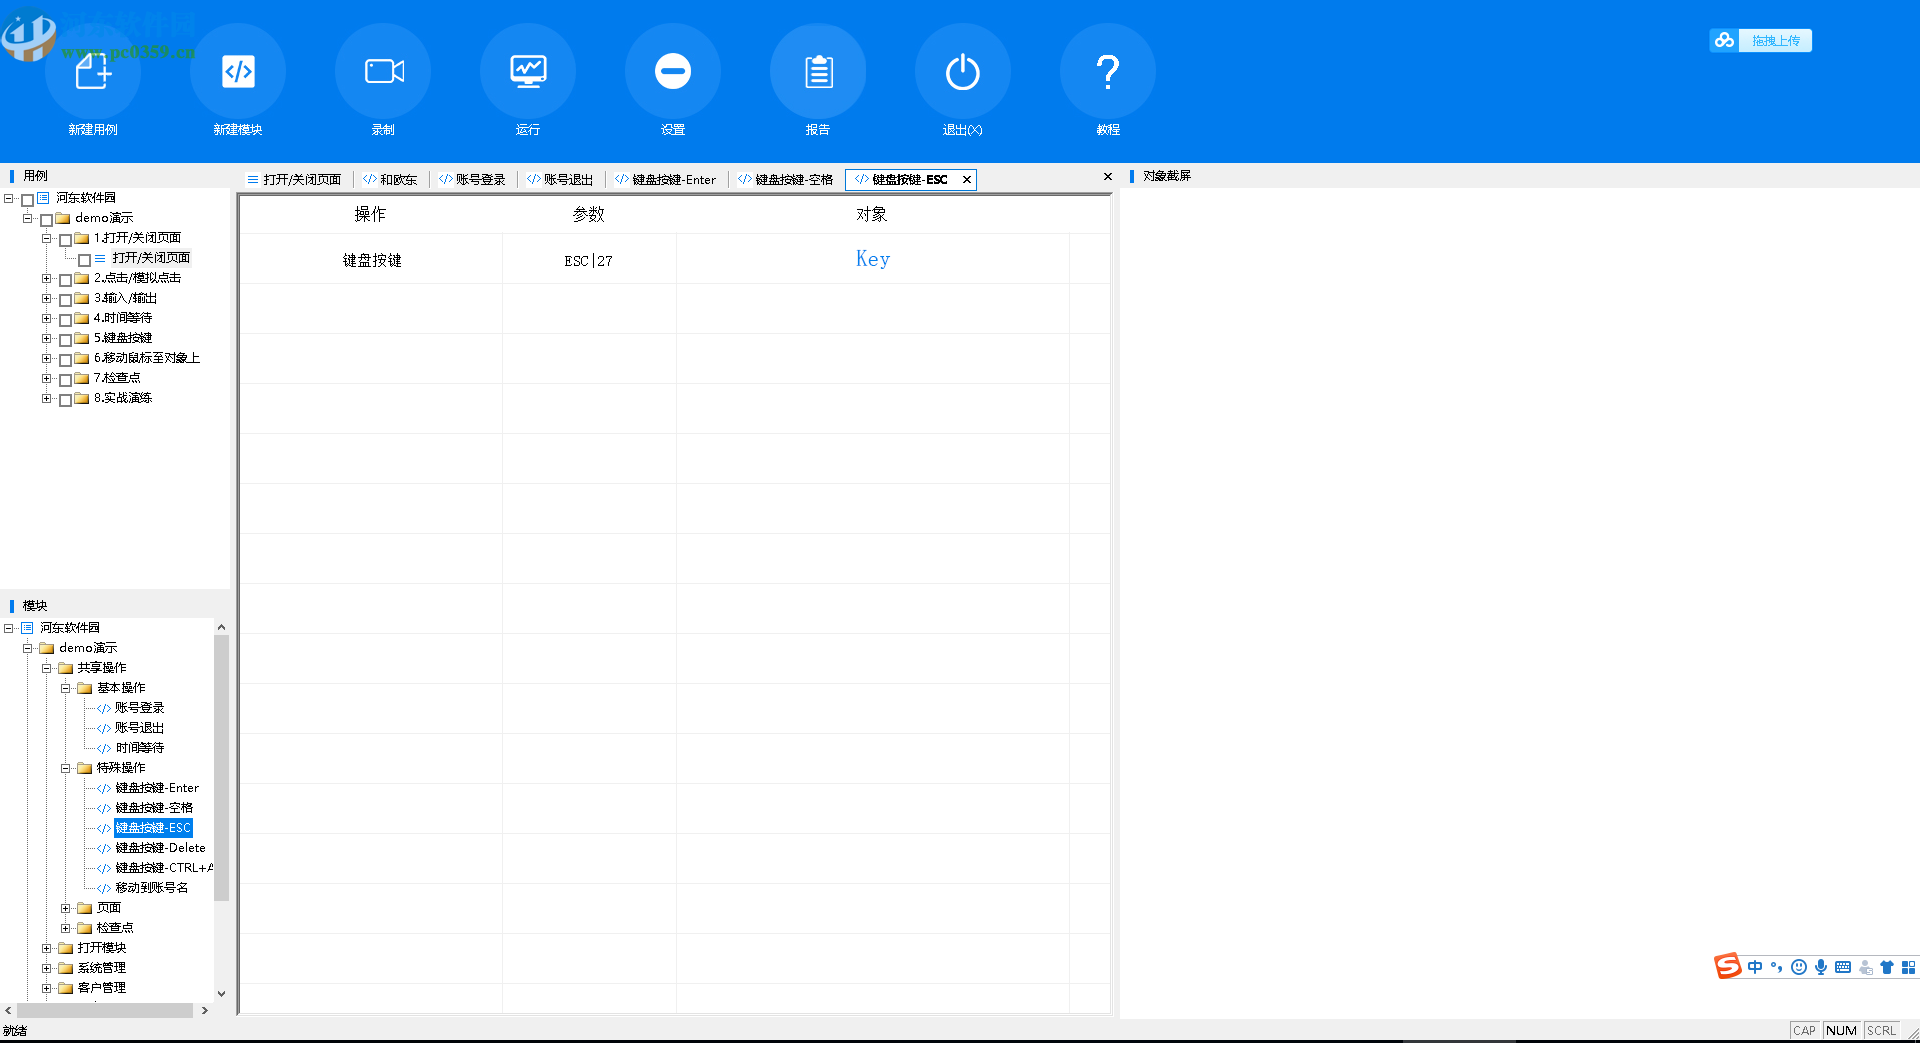Screen dimensions: 1920x1043
Task: Open the 教程 tutorial question mark icon
Action: [x=1108, y=71]
